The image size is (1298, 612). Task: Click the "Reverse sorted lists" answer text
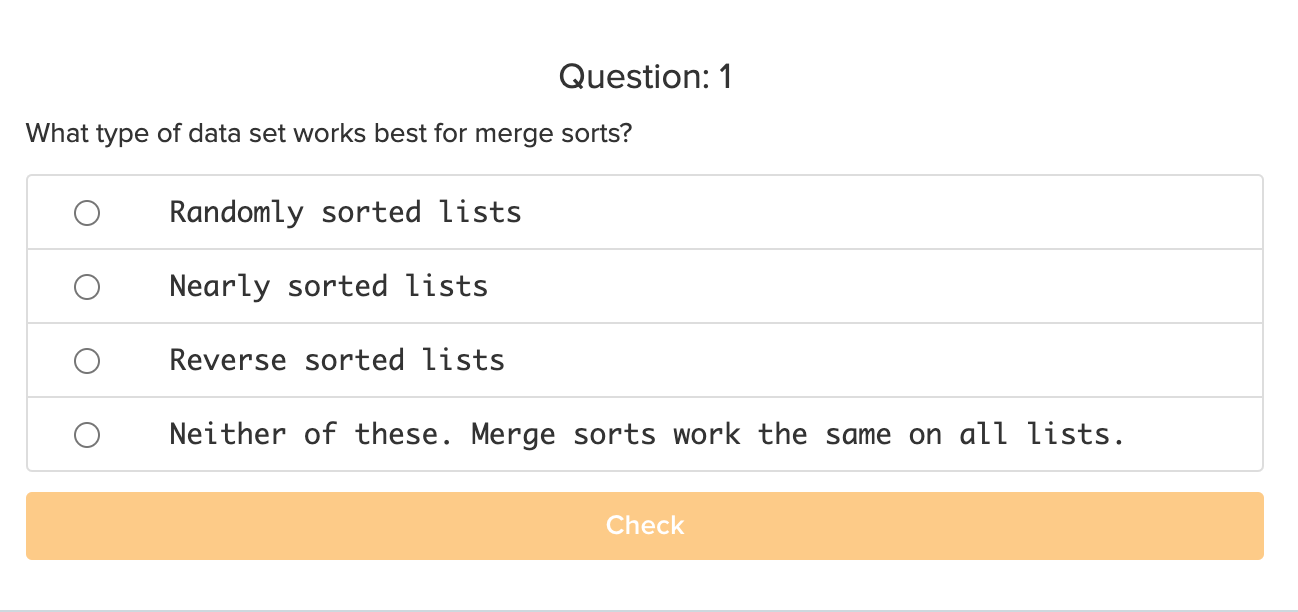click(x=337, y=360)
